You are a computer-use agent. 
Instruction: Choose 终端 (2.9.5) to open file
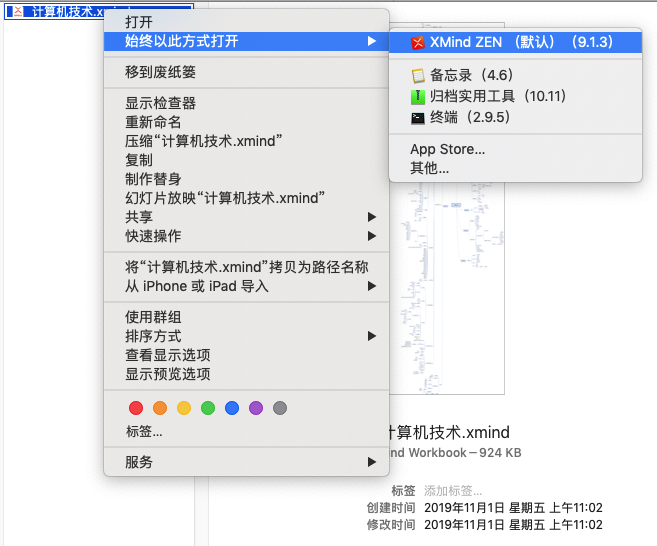(515, 117)
